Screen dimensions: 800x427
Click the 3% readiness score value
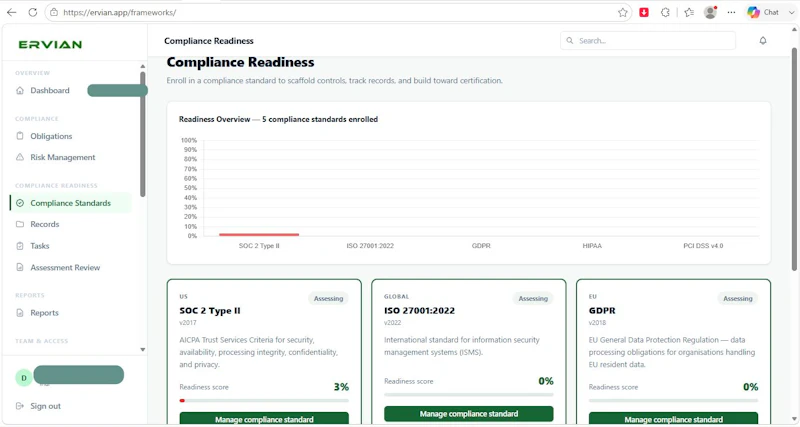click(x=341, y=387)
